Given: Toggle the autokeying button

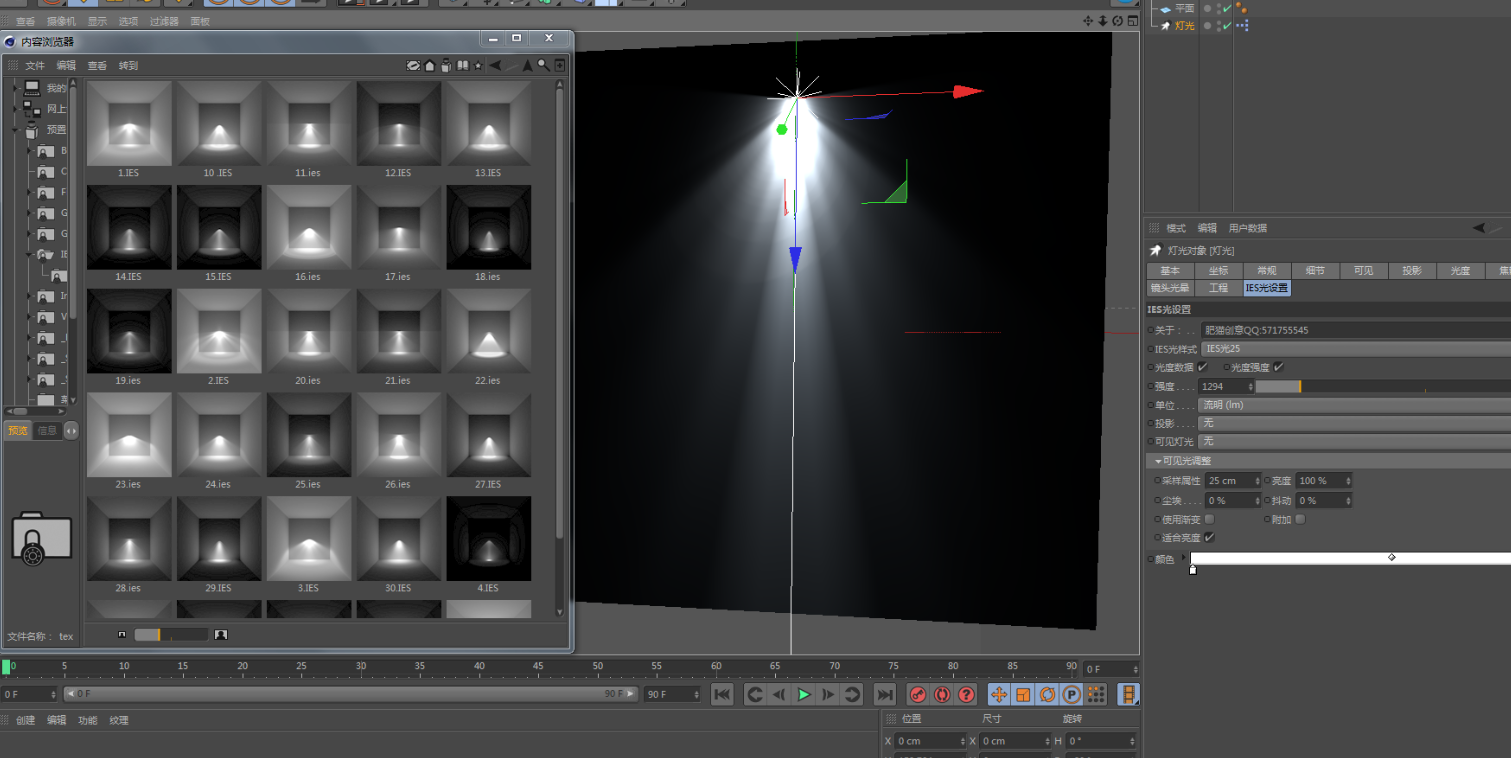Looking at the screenshot, I should 941,694.
